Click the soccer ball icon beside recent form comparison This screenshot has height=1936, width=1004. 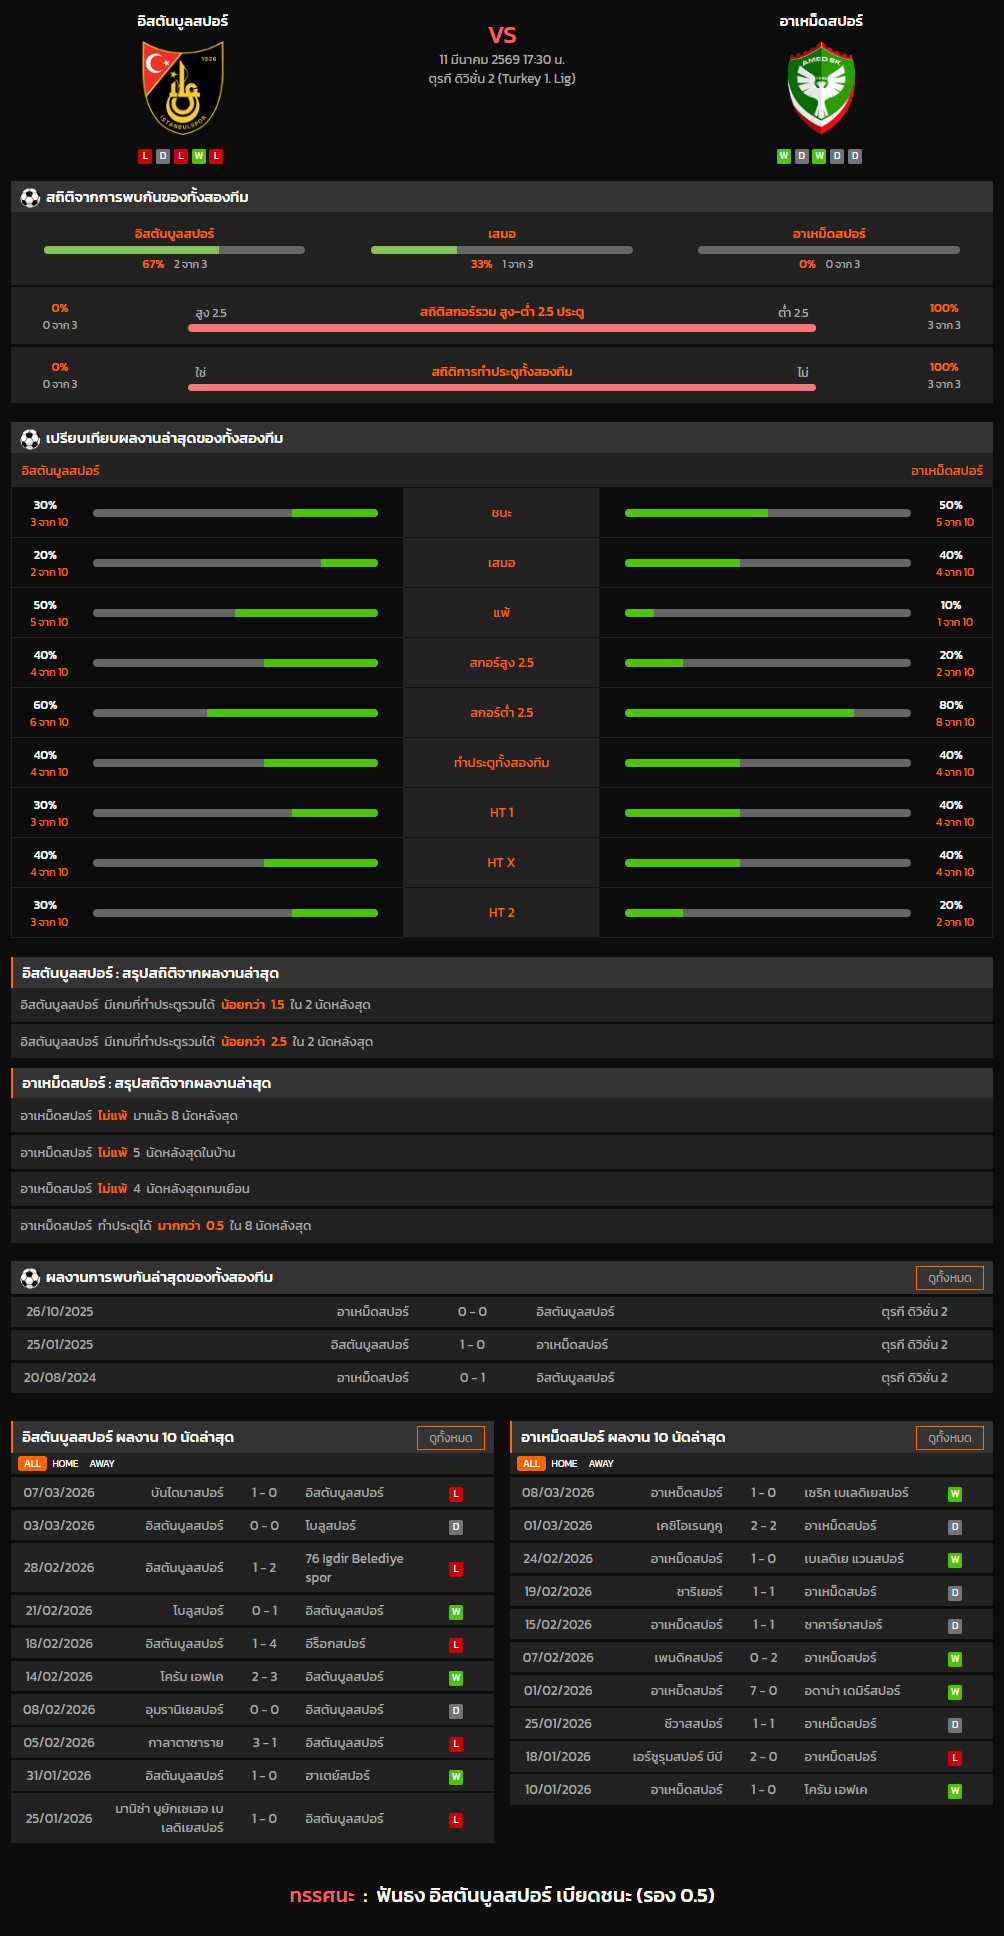tap(30, 439)
